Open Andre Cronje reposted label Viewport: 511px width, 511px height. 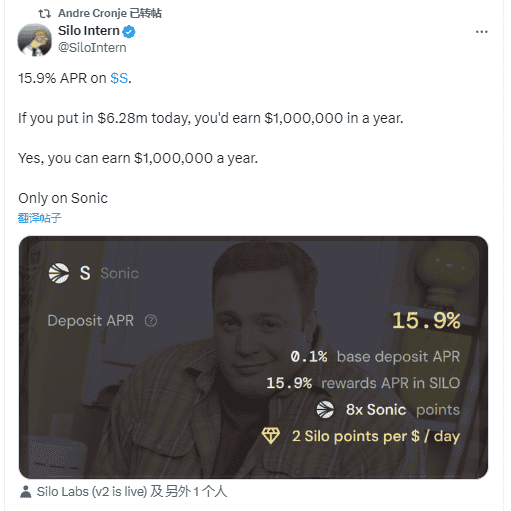(x=110, y=13)
